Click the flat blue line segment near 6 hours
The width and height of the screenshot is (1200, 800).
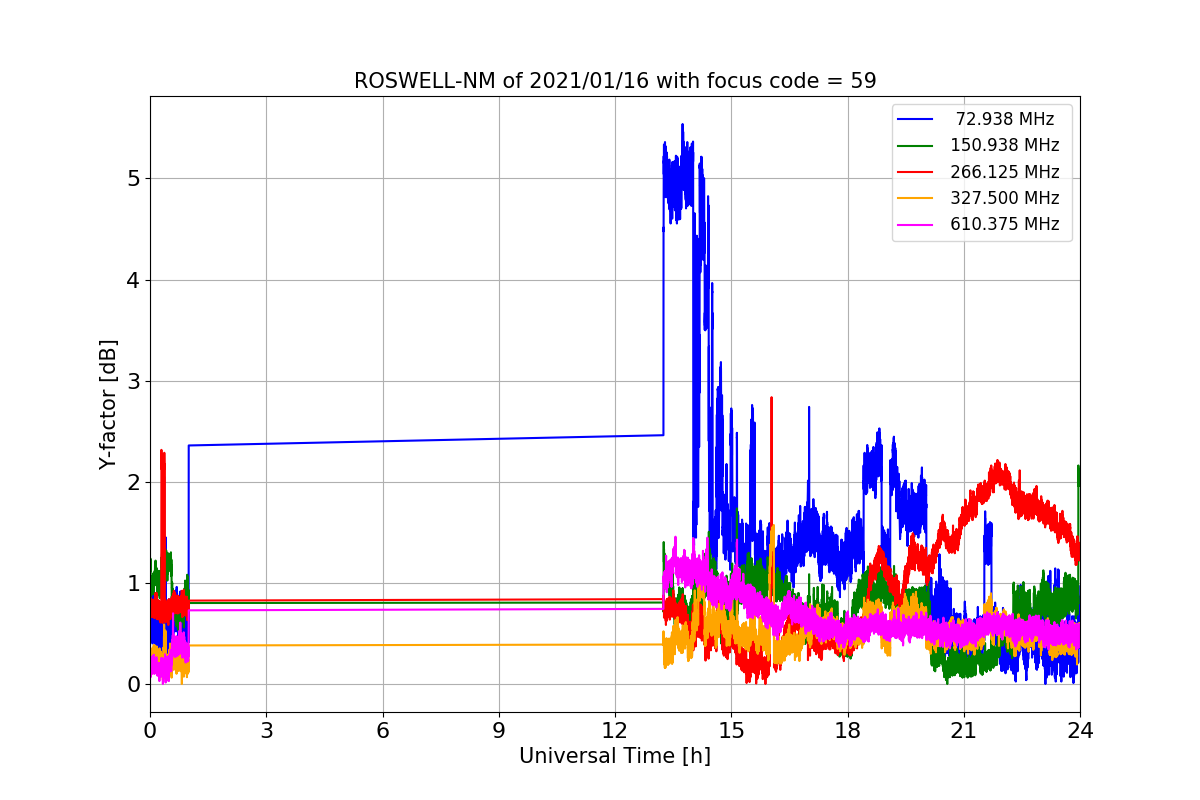pos(383,441)
